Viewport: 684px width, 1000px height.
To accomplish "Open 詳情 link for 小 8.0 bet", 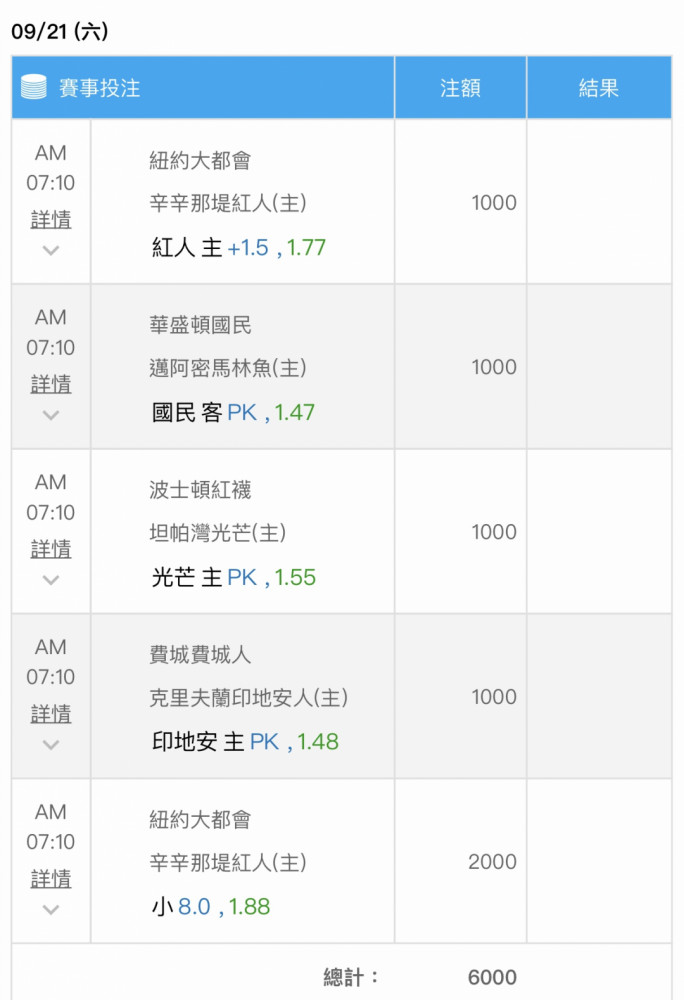I will pyautogui.click(x=51, y=879).
